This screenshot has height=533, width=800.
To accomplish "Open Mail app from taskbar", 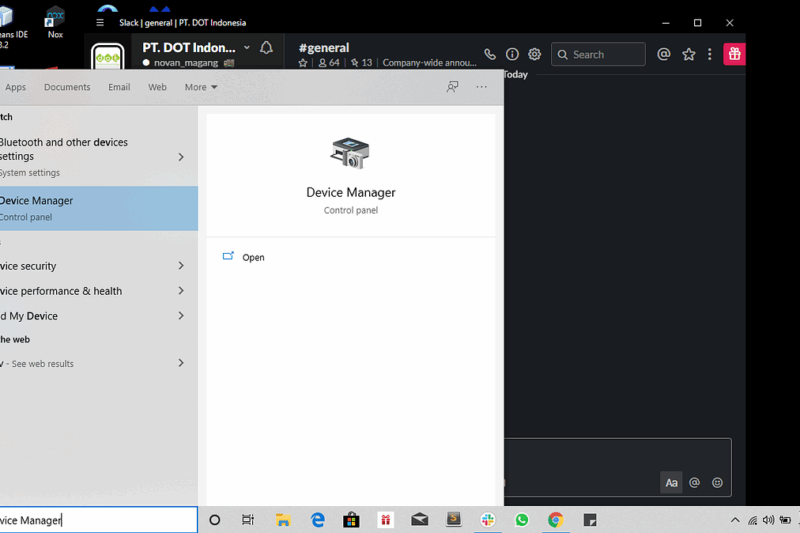I will (419, 520).
